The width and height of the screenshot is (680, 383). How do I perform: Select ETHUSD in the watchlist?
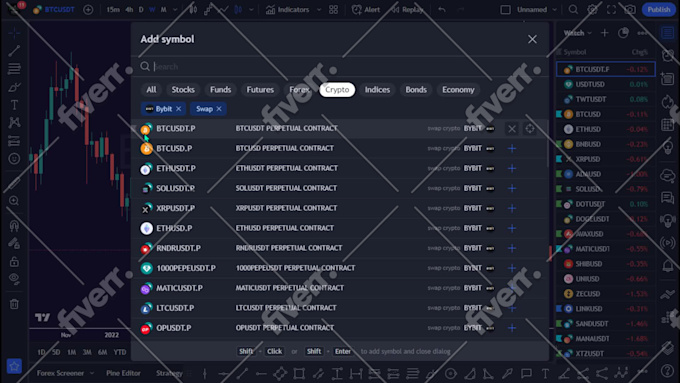click(606, 129)
